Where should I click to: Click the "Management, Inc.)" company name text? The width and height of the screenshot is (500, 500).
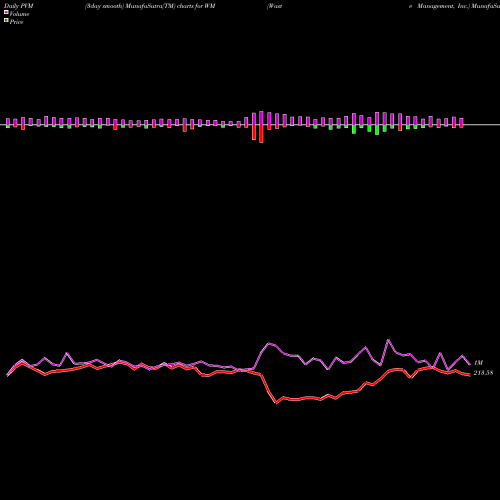point(443,6)
